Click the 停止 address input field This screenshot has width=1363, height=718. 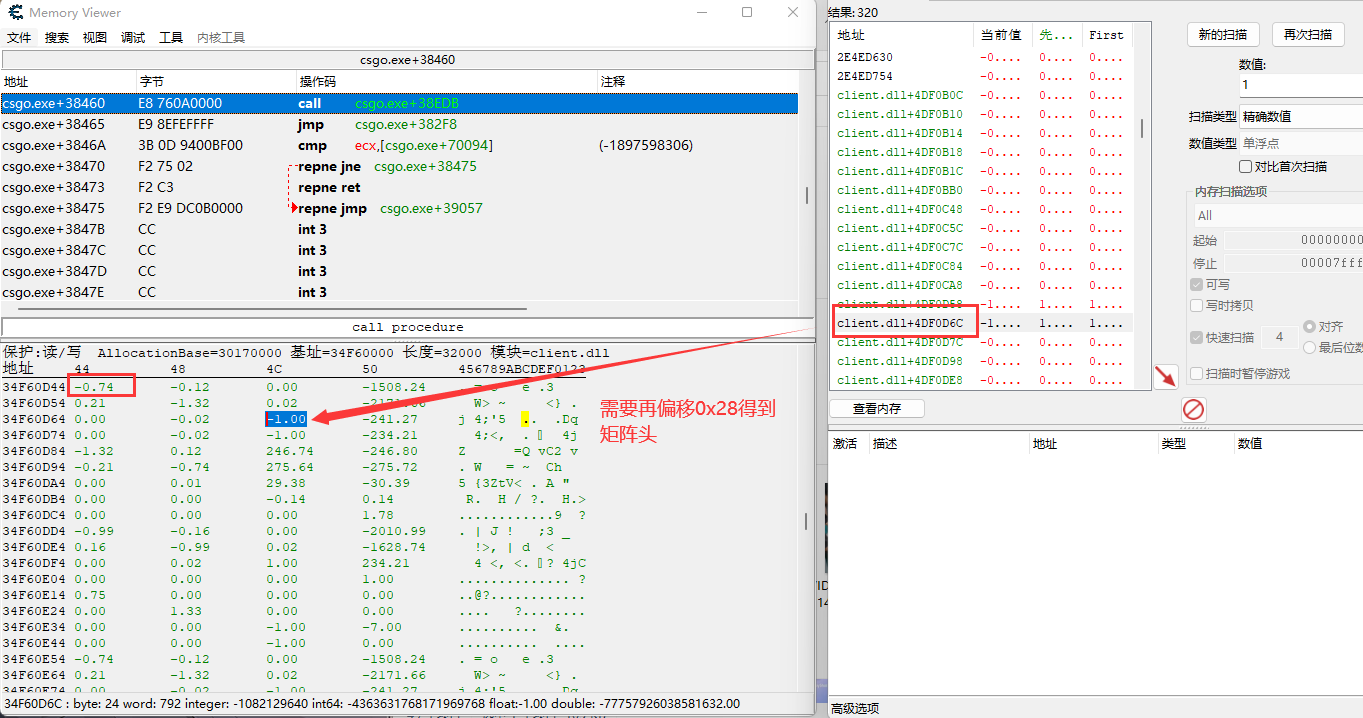(1294, 263)
